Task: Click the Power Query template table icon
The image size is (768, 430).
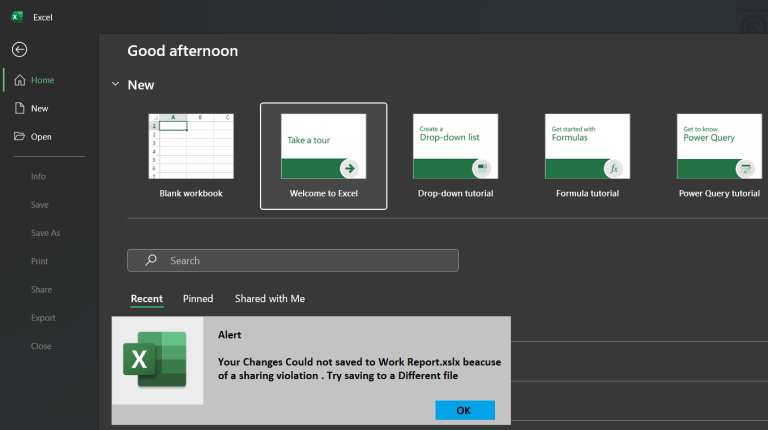Action: tap(745, 169)
